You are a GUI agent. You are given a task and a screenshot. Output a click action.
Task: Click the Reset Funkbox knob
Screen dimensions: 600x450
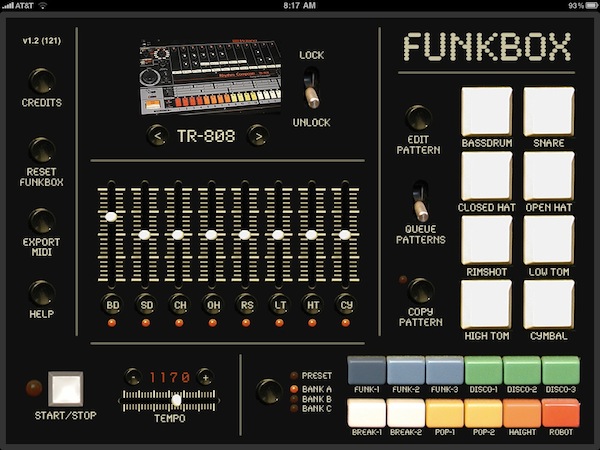(x=42, y=150)
